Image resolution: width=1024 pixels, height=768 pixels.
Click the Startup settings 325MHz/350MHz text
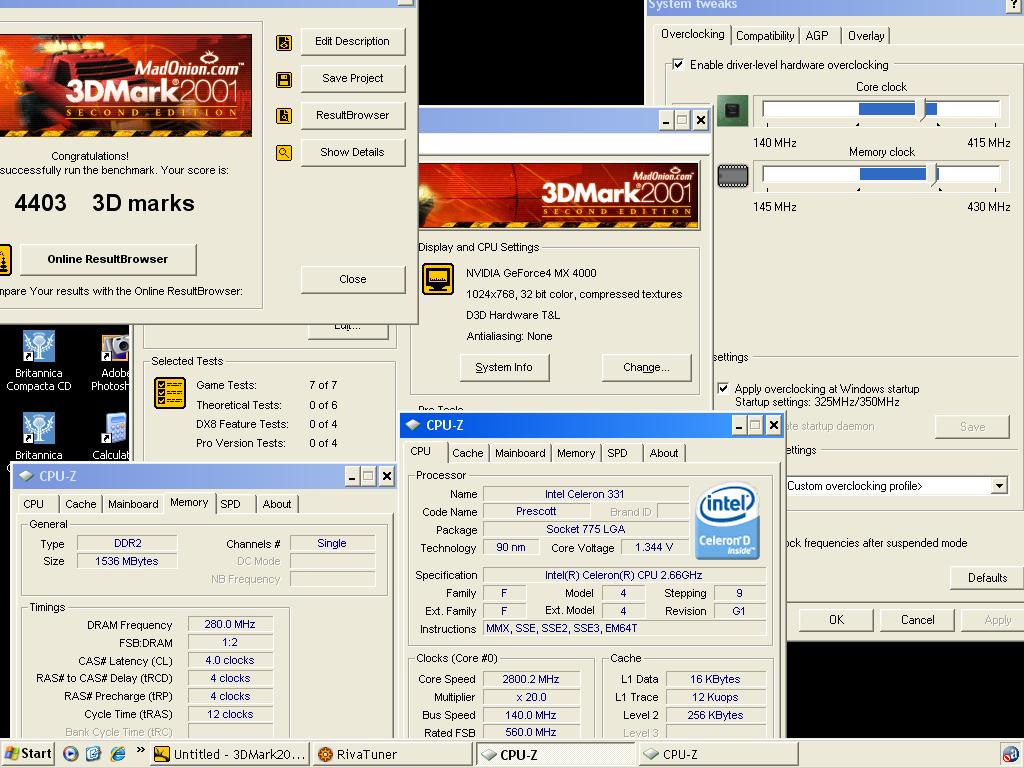pos(817,402)
